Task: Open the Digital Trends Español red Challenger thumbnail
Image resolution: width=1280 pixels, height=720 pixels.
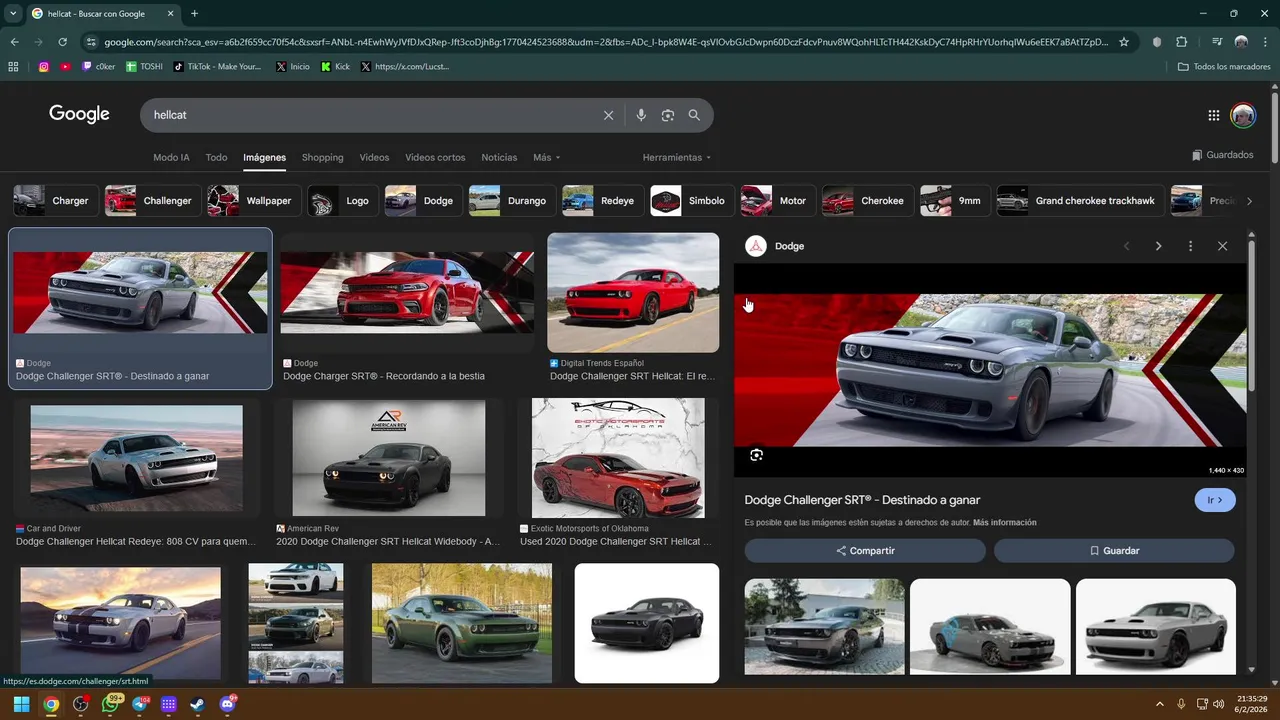Action: pyautogui.click(x=633, y=292)
